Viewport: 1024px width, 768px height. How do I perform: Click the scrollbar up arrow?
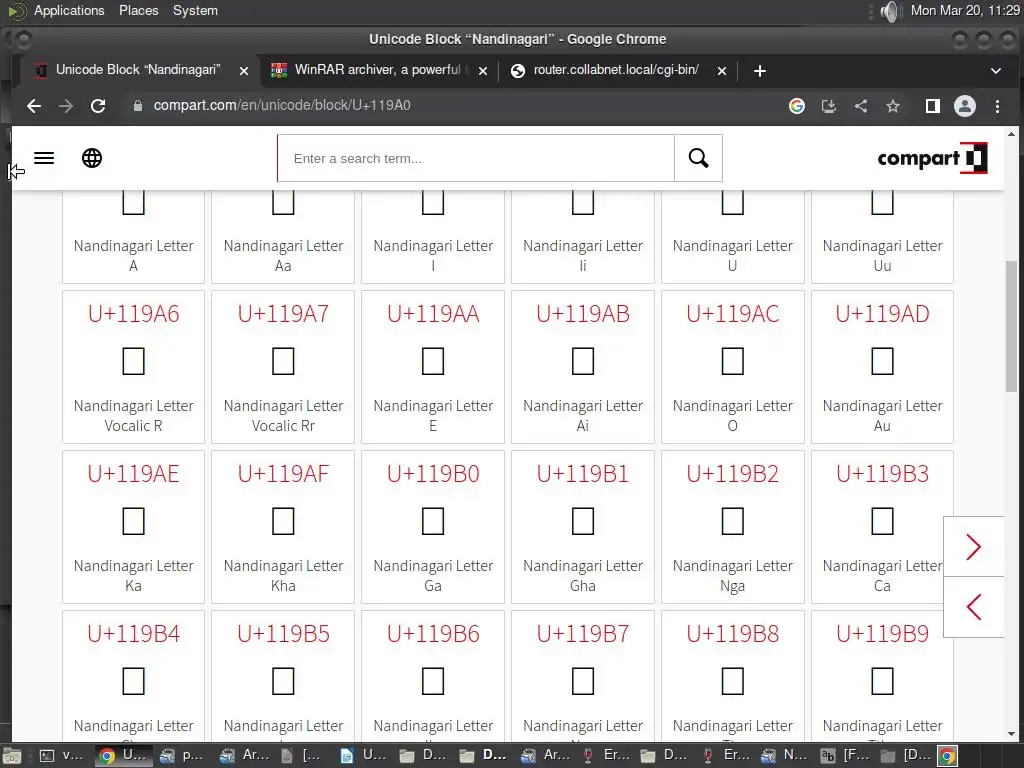pyautogui.click(x=1012, y=134)
